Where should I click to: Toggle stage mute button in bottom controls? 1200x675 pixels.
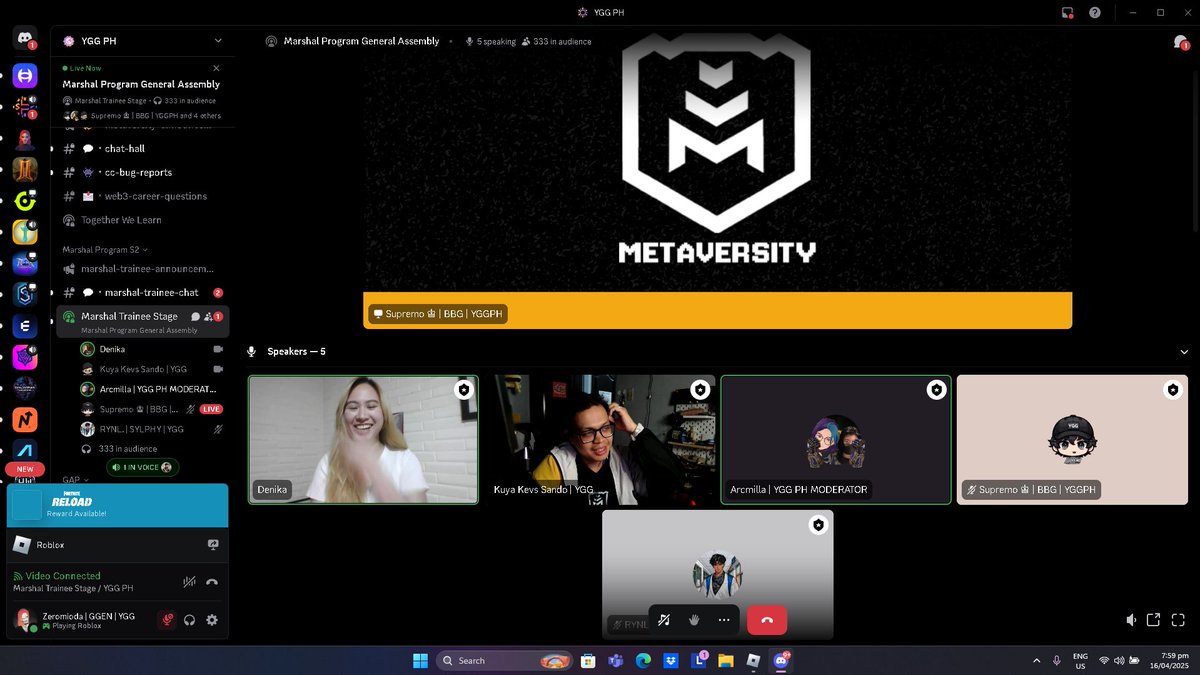pyautogui.click(x=663, y=620)
